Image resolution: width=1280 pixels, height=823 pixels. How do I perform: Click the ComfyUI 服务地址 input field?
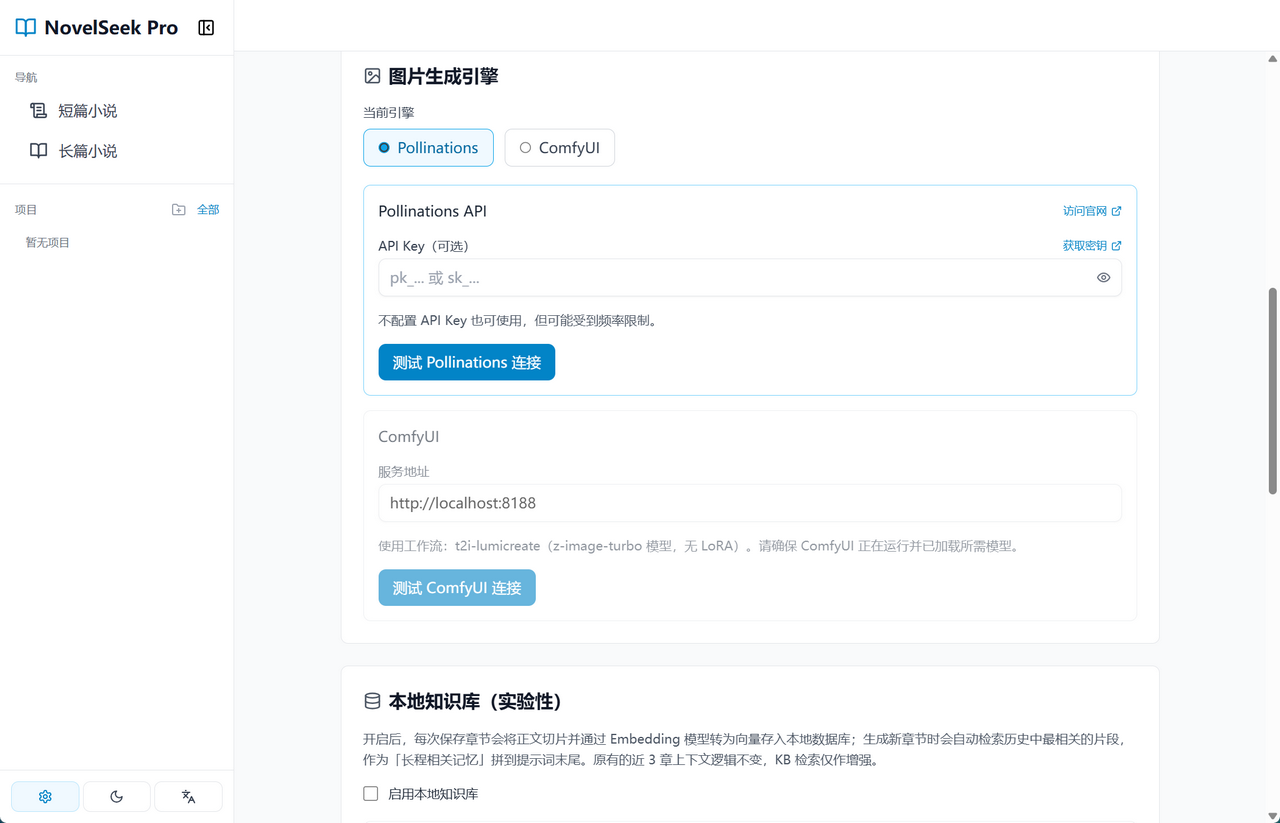pos(750,503)
